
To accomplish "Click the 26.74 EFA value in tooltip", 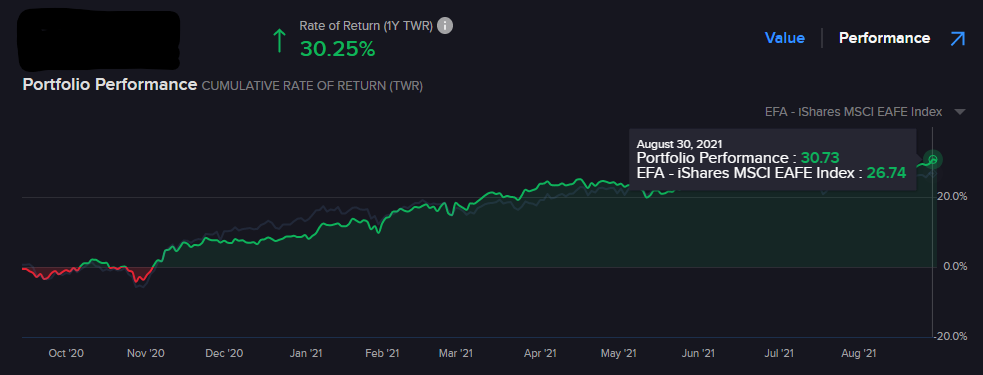I will pos(886,173).
